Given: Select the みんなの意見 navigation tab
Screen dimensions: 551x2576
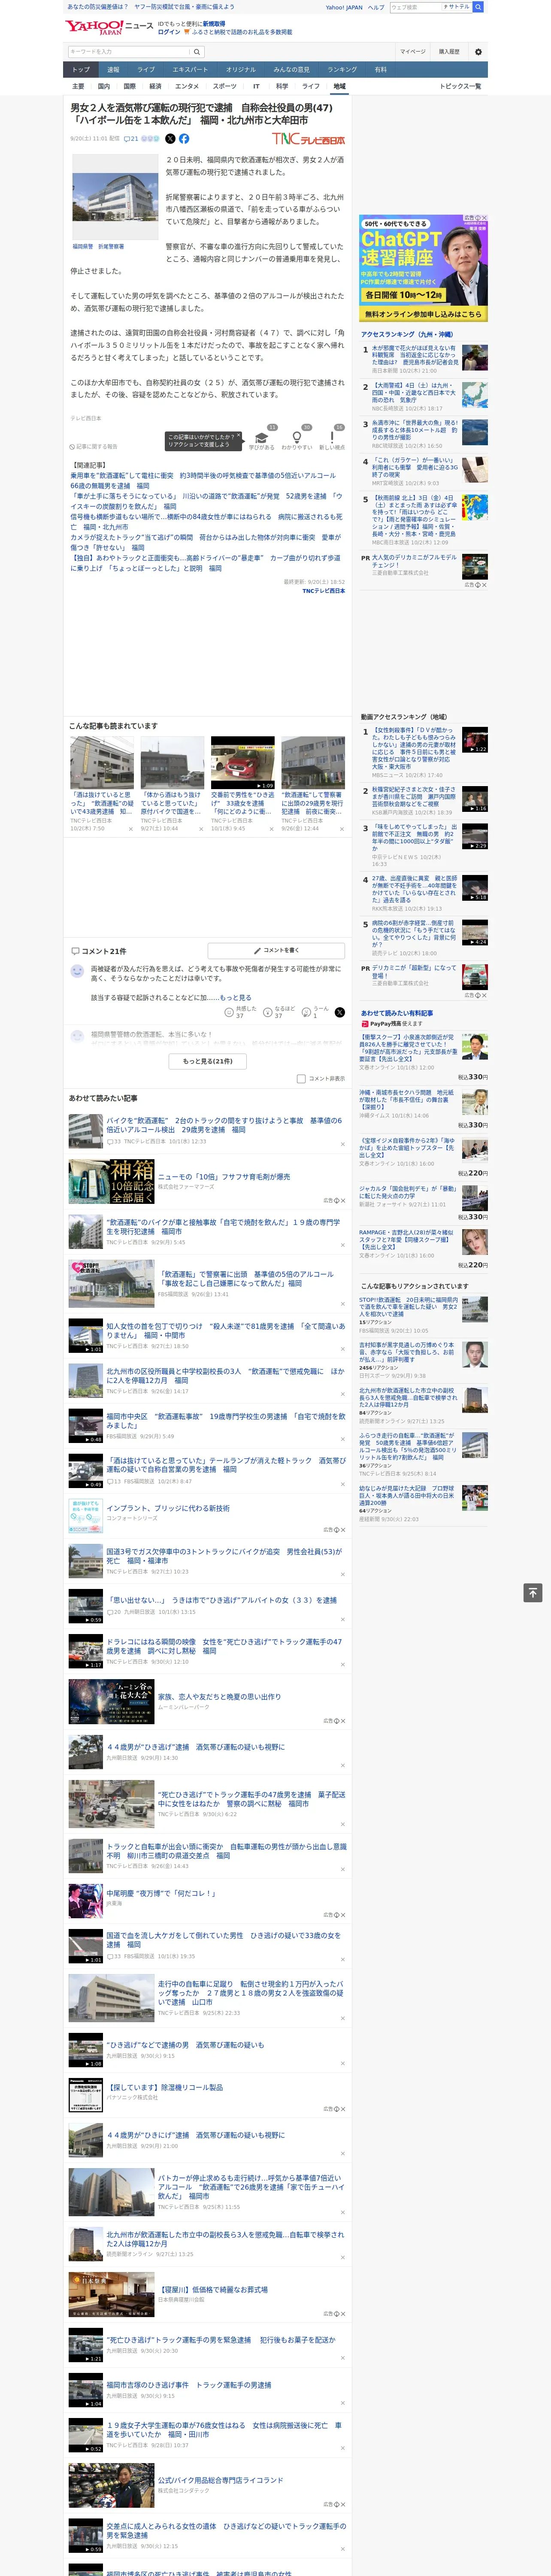Looking at the screenshot, I should tap(292, 70).
